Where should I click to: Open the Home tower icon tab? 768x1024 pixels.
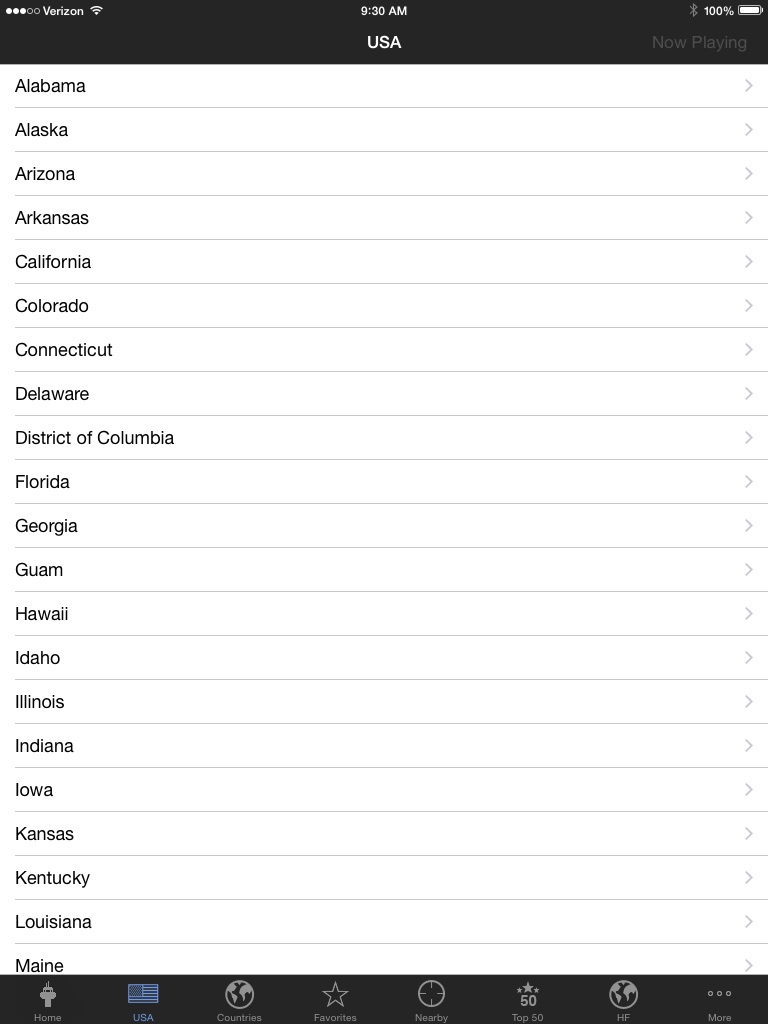(48, 995)
